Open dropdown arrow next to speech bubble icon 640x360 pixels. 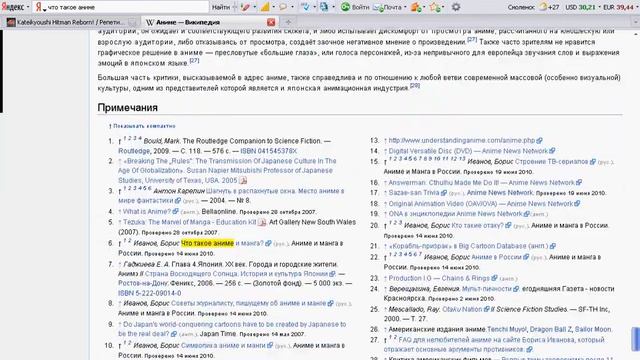[292, 7]
